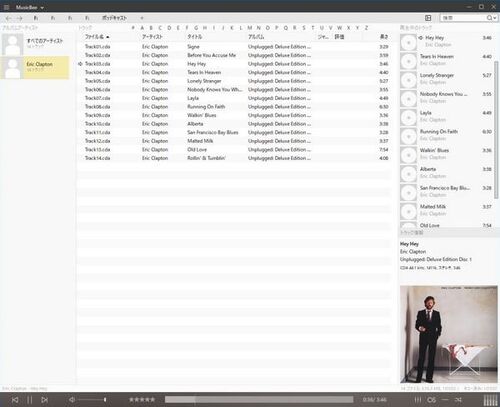
Task: Click the search input field
Action: (463, 18)
